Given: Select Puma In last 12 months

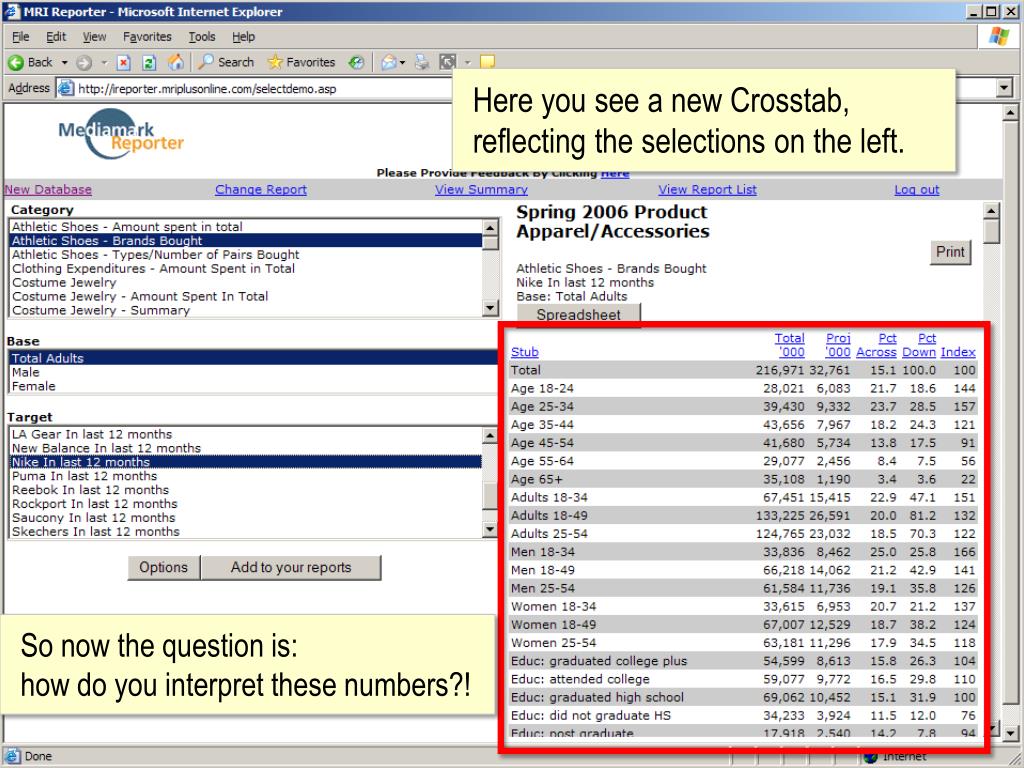Looking at the screenshot, I should point(246,476).
